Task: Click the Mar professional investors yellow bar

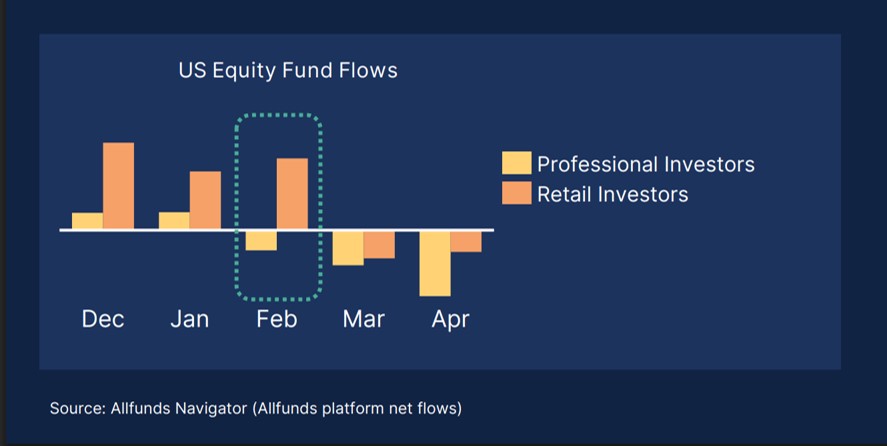Action: 348,248
